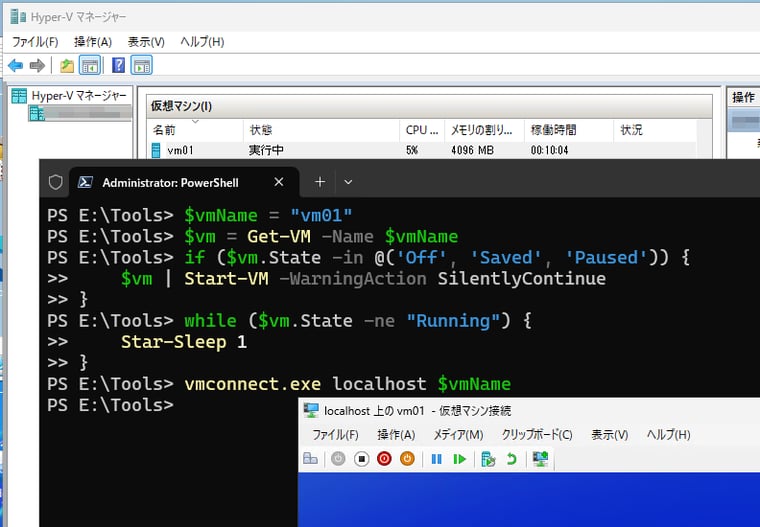Open 表示(V) menu in vmconnect window
This screenshot has width=760, height=527.
[x=609, y=435]
